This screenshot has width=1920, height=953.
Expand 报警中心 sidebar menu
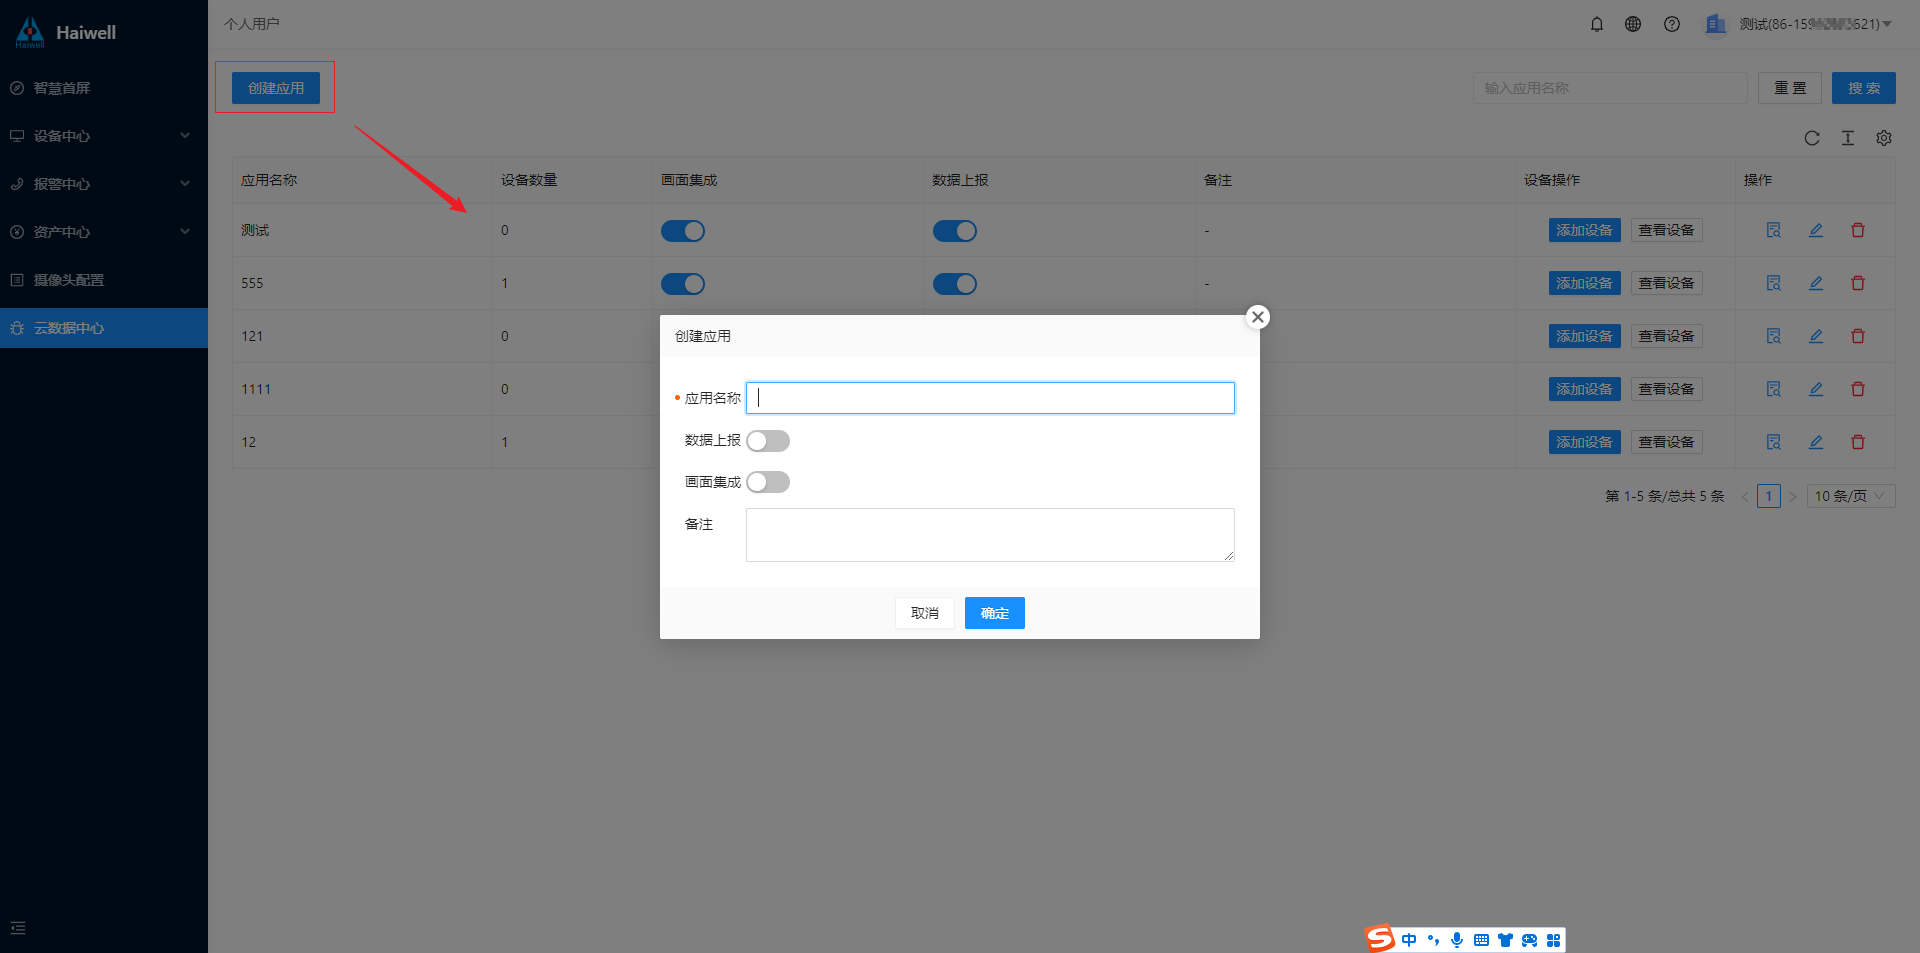(104, 184)
